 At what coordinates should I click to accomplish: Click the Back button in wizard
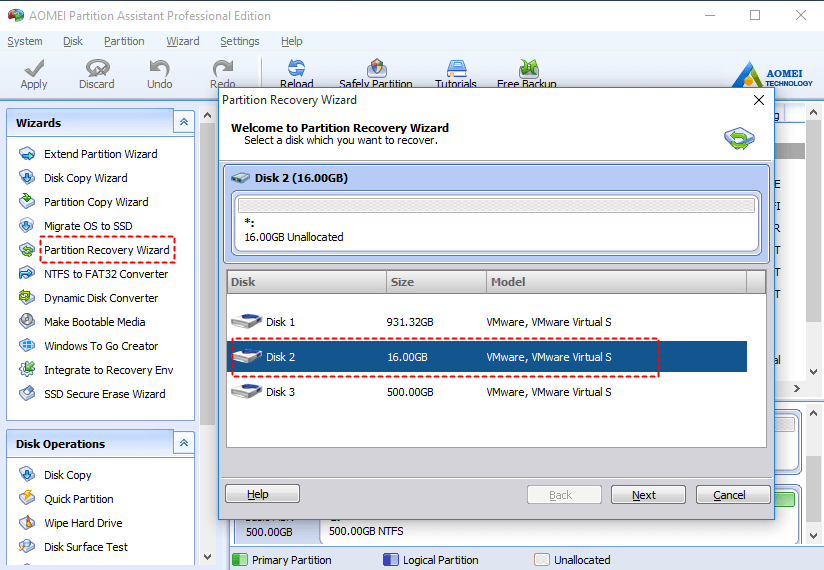[564, 495]
